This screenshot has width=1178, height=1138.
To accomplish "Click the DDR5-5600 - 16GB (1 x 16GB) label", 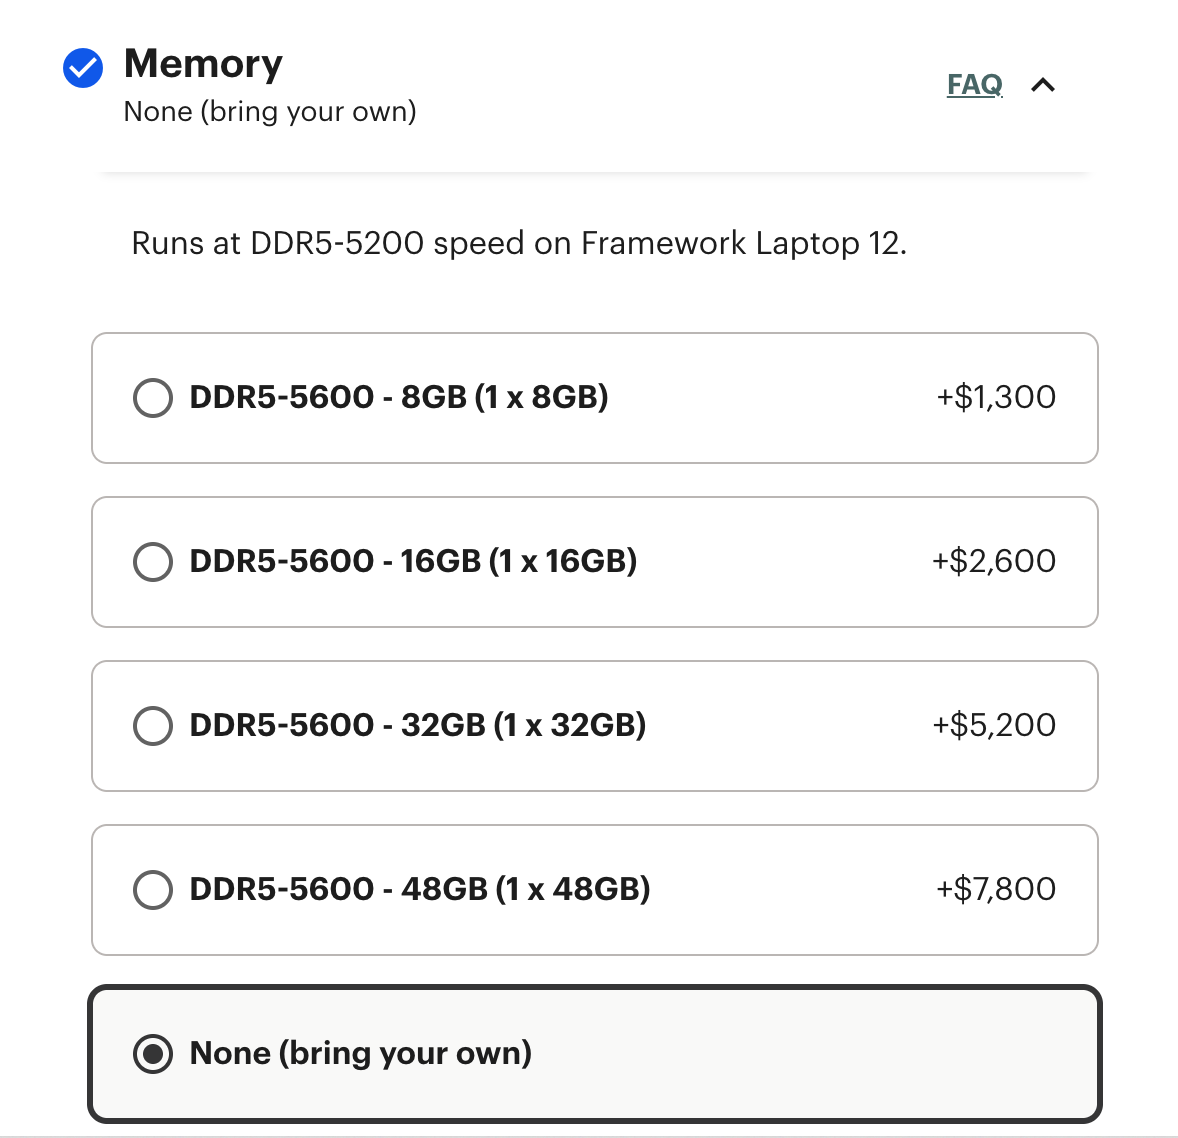I will tap(413, 562).
